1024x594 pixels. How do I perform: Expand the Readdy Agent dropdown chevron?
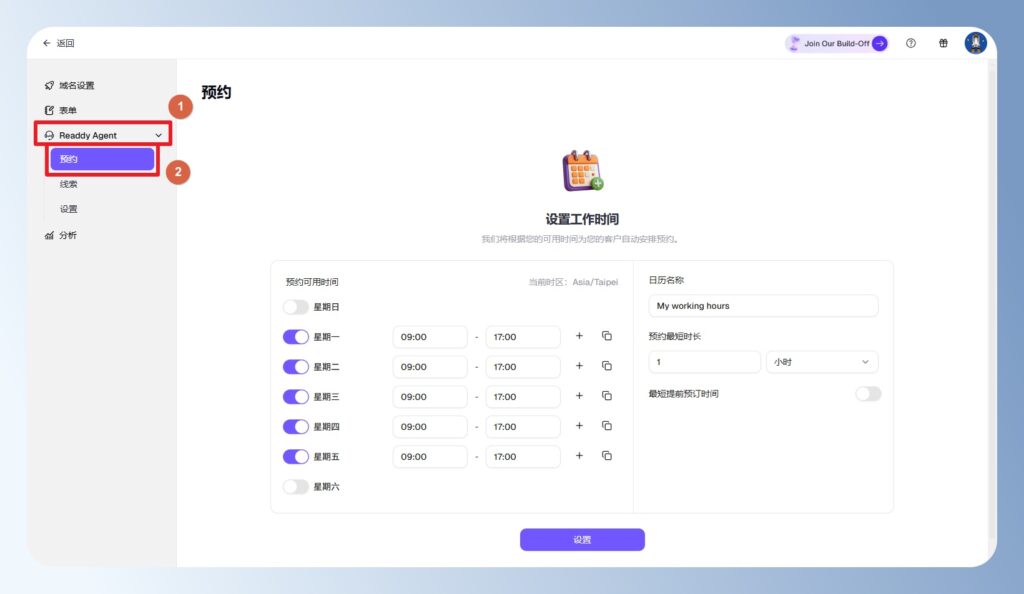coord(158,134)
